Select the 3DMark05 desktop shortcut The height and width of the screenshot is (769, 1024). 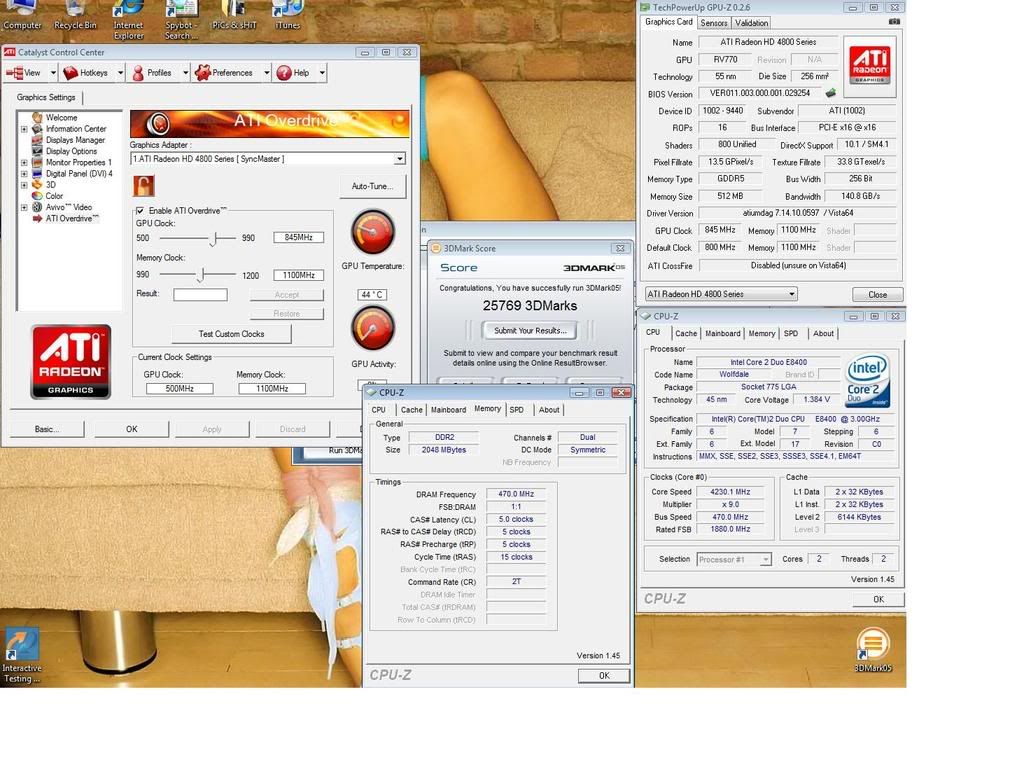(873, 650)
